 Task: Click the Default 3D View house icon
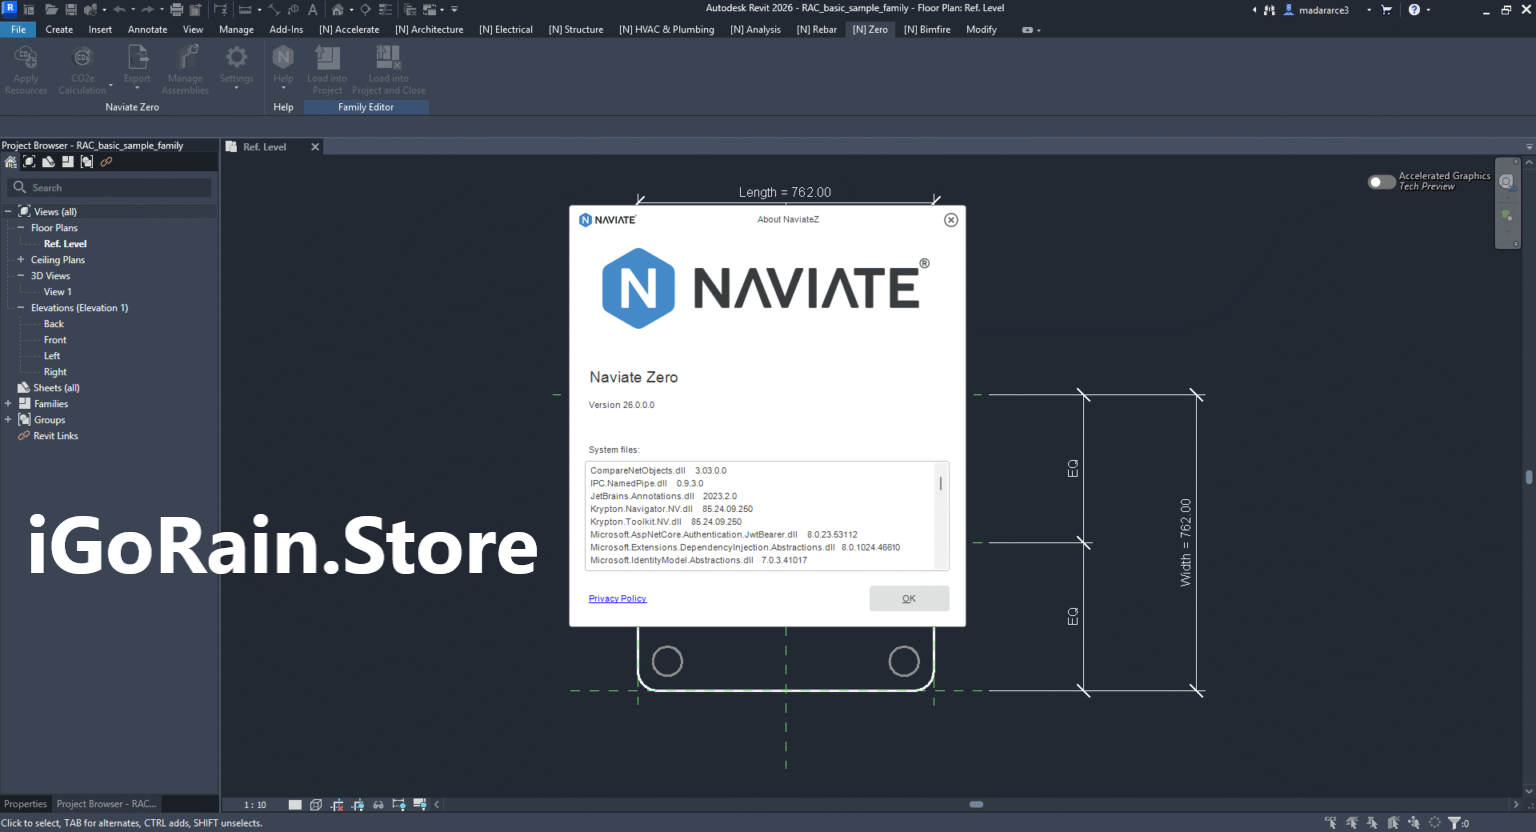coord(338,10)
